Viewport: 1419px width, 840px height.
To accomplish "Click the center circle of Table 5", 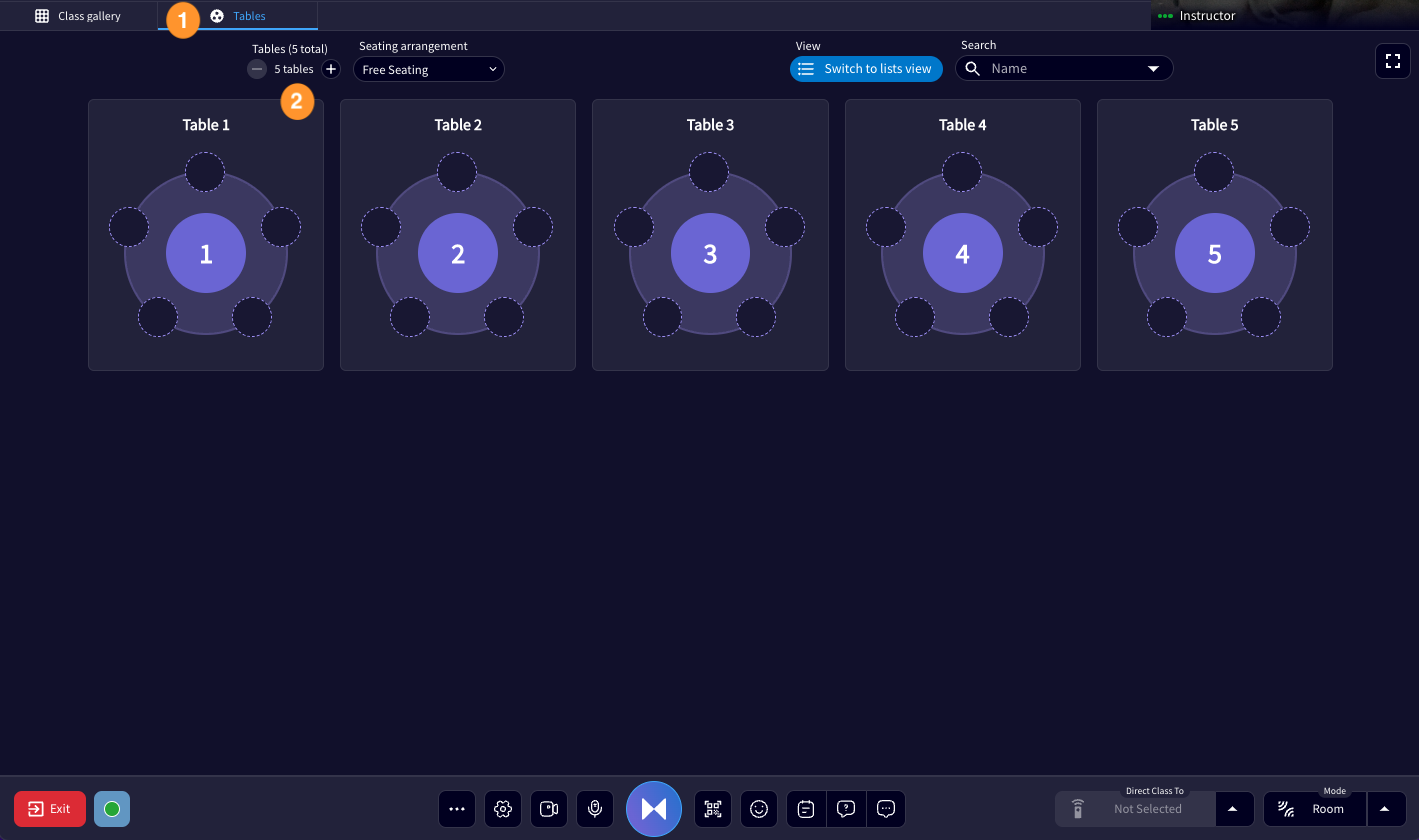I will point(1214,254).
